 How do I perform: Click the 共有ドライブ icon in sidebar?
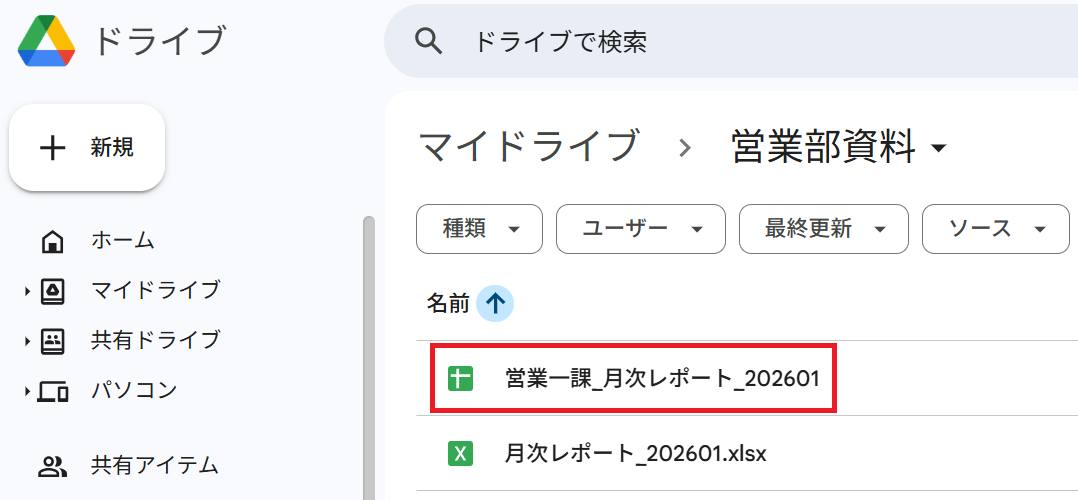[x=53, y=341]
